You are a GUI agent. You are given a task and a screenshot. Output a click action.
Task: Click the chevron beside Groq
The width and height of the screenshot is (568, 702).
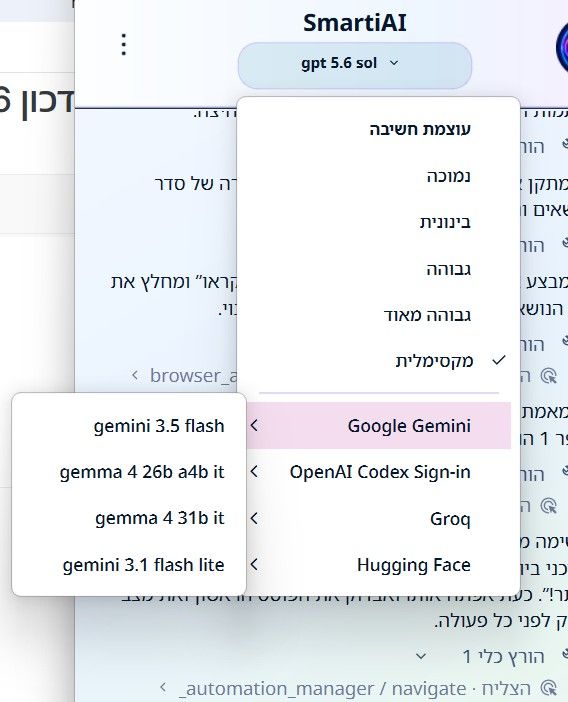coord(254,518)
